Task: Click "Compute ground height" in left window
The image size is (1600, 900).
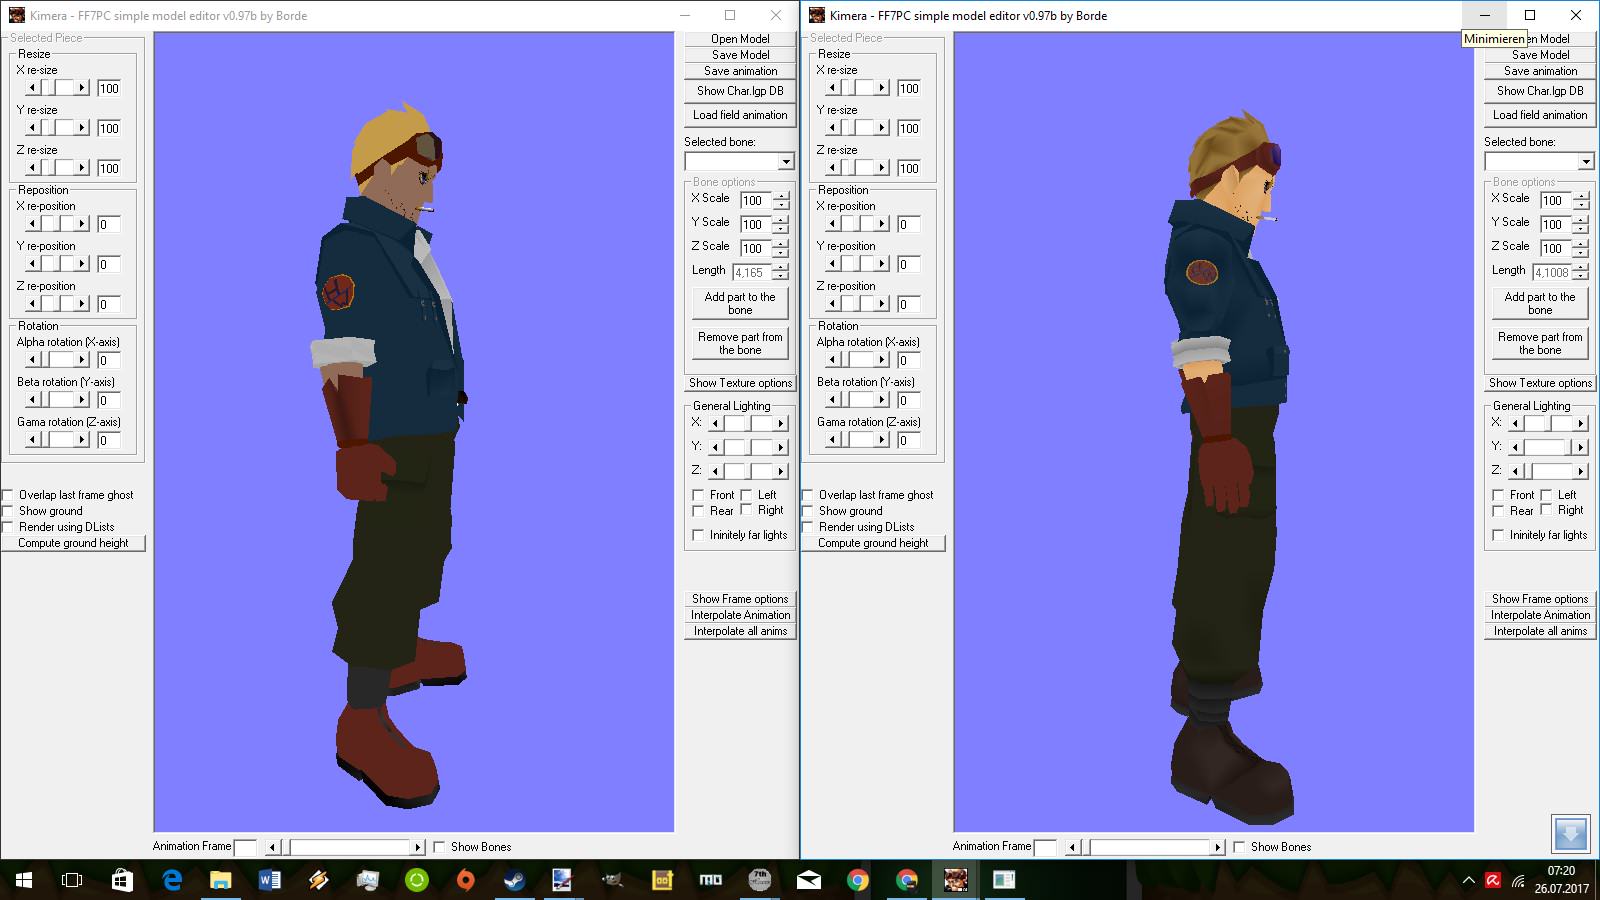Action: [x=73, y=543]
